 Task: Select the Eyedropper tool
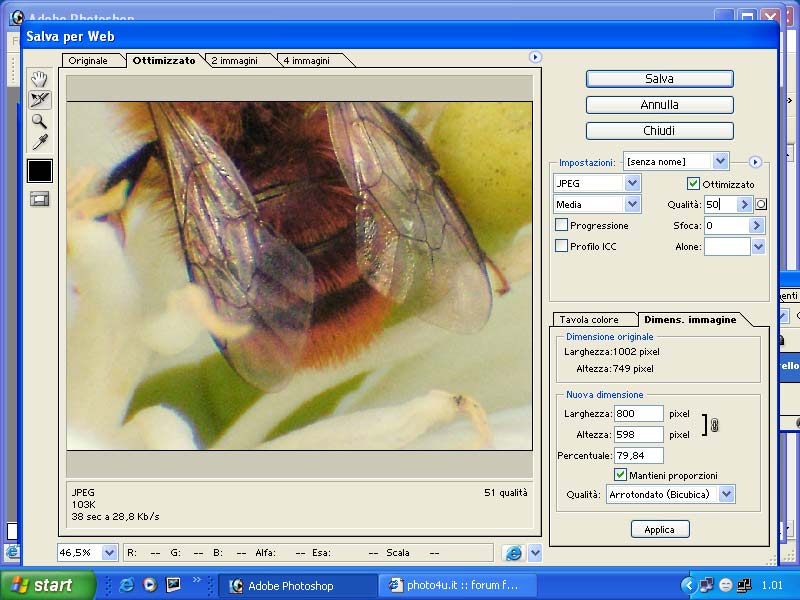[39, 143]
